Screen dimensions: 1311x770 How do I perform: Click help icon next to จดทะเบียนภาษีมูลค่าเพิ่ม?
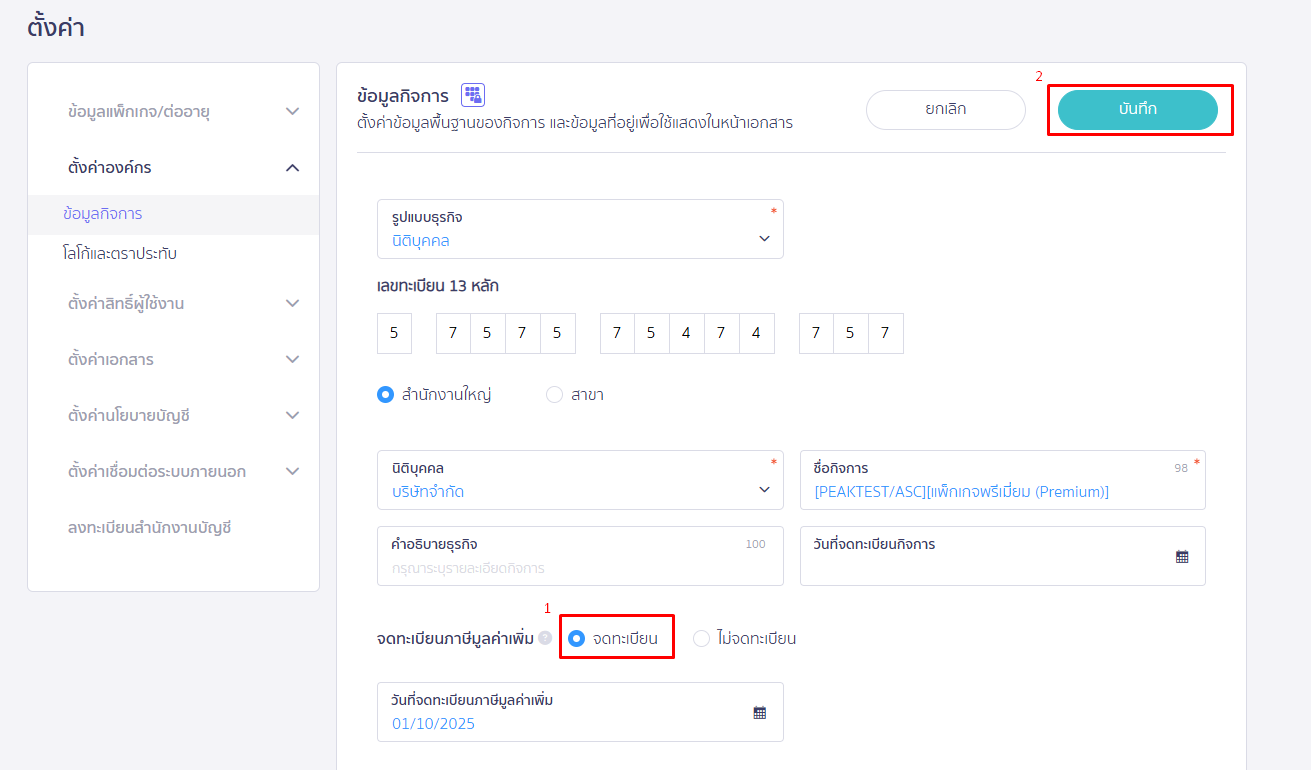tap(545, 638)
